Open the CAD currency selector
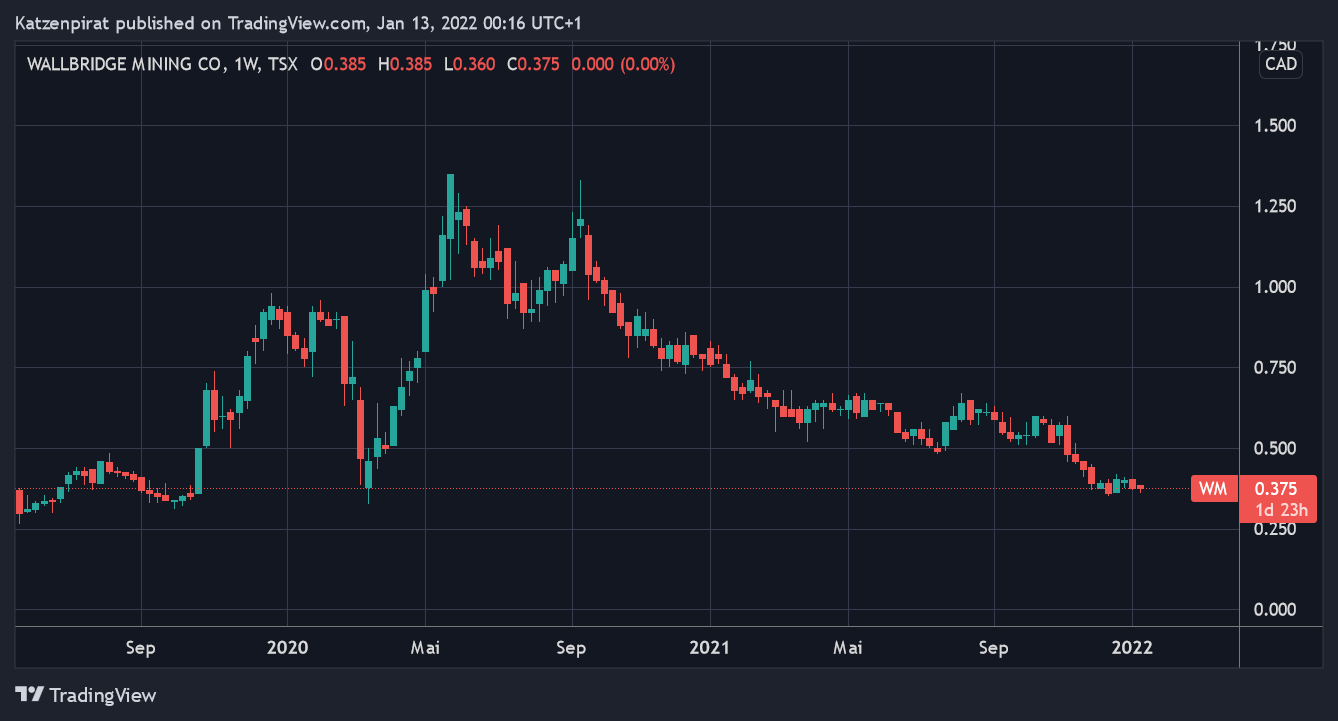The height and width of the screenshot is (721, 1338). coord(1280,64)
